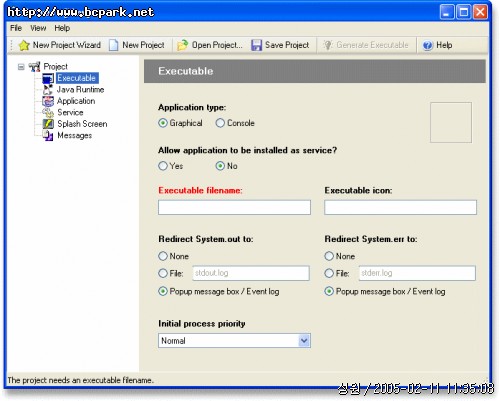Screen dimensions: 500x401
Task: Click the Save Project floppy disk icon
Action: (256, 45)
